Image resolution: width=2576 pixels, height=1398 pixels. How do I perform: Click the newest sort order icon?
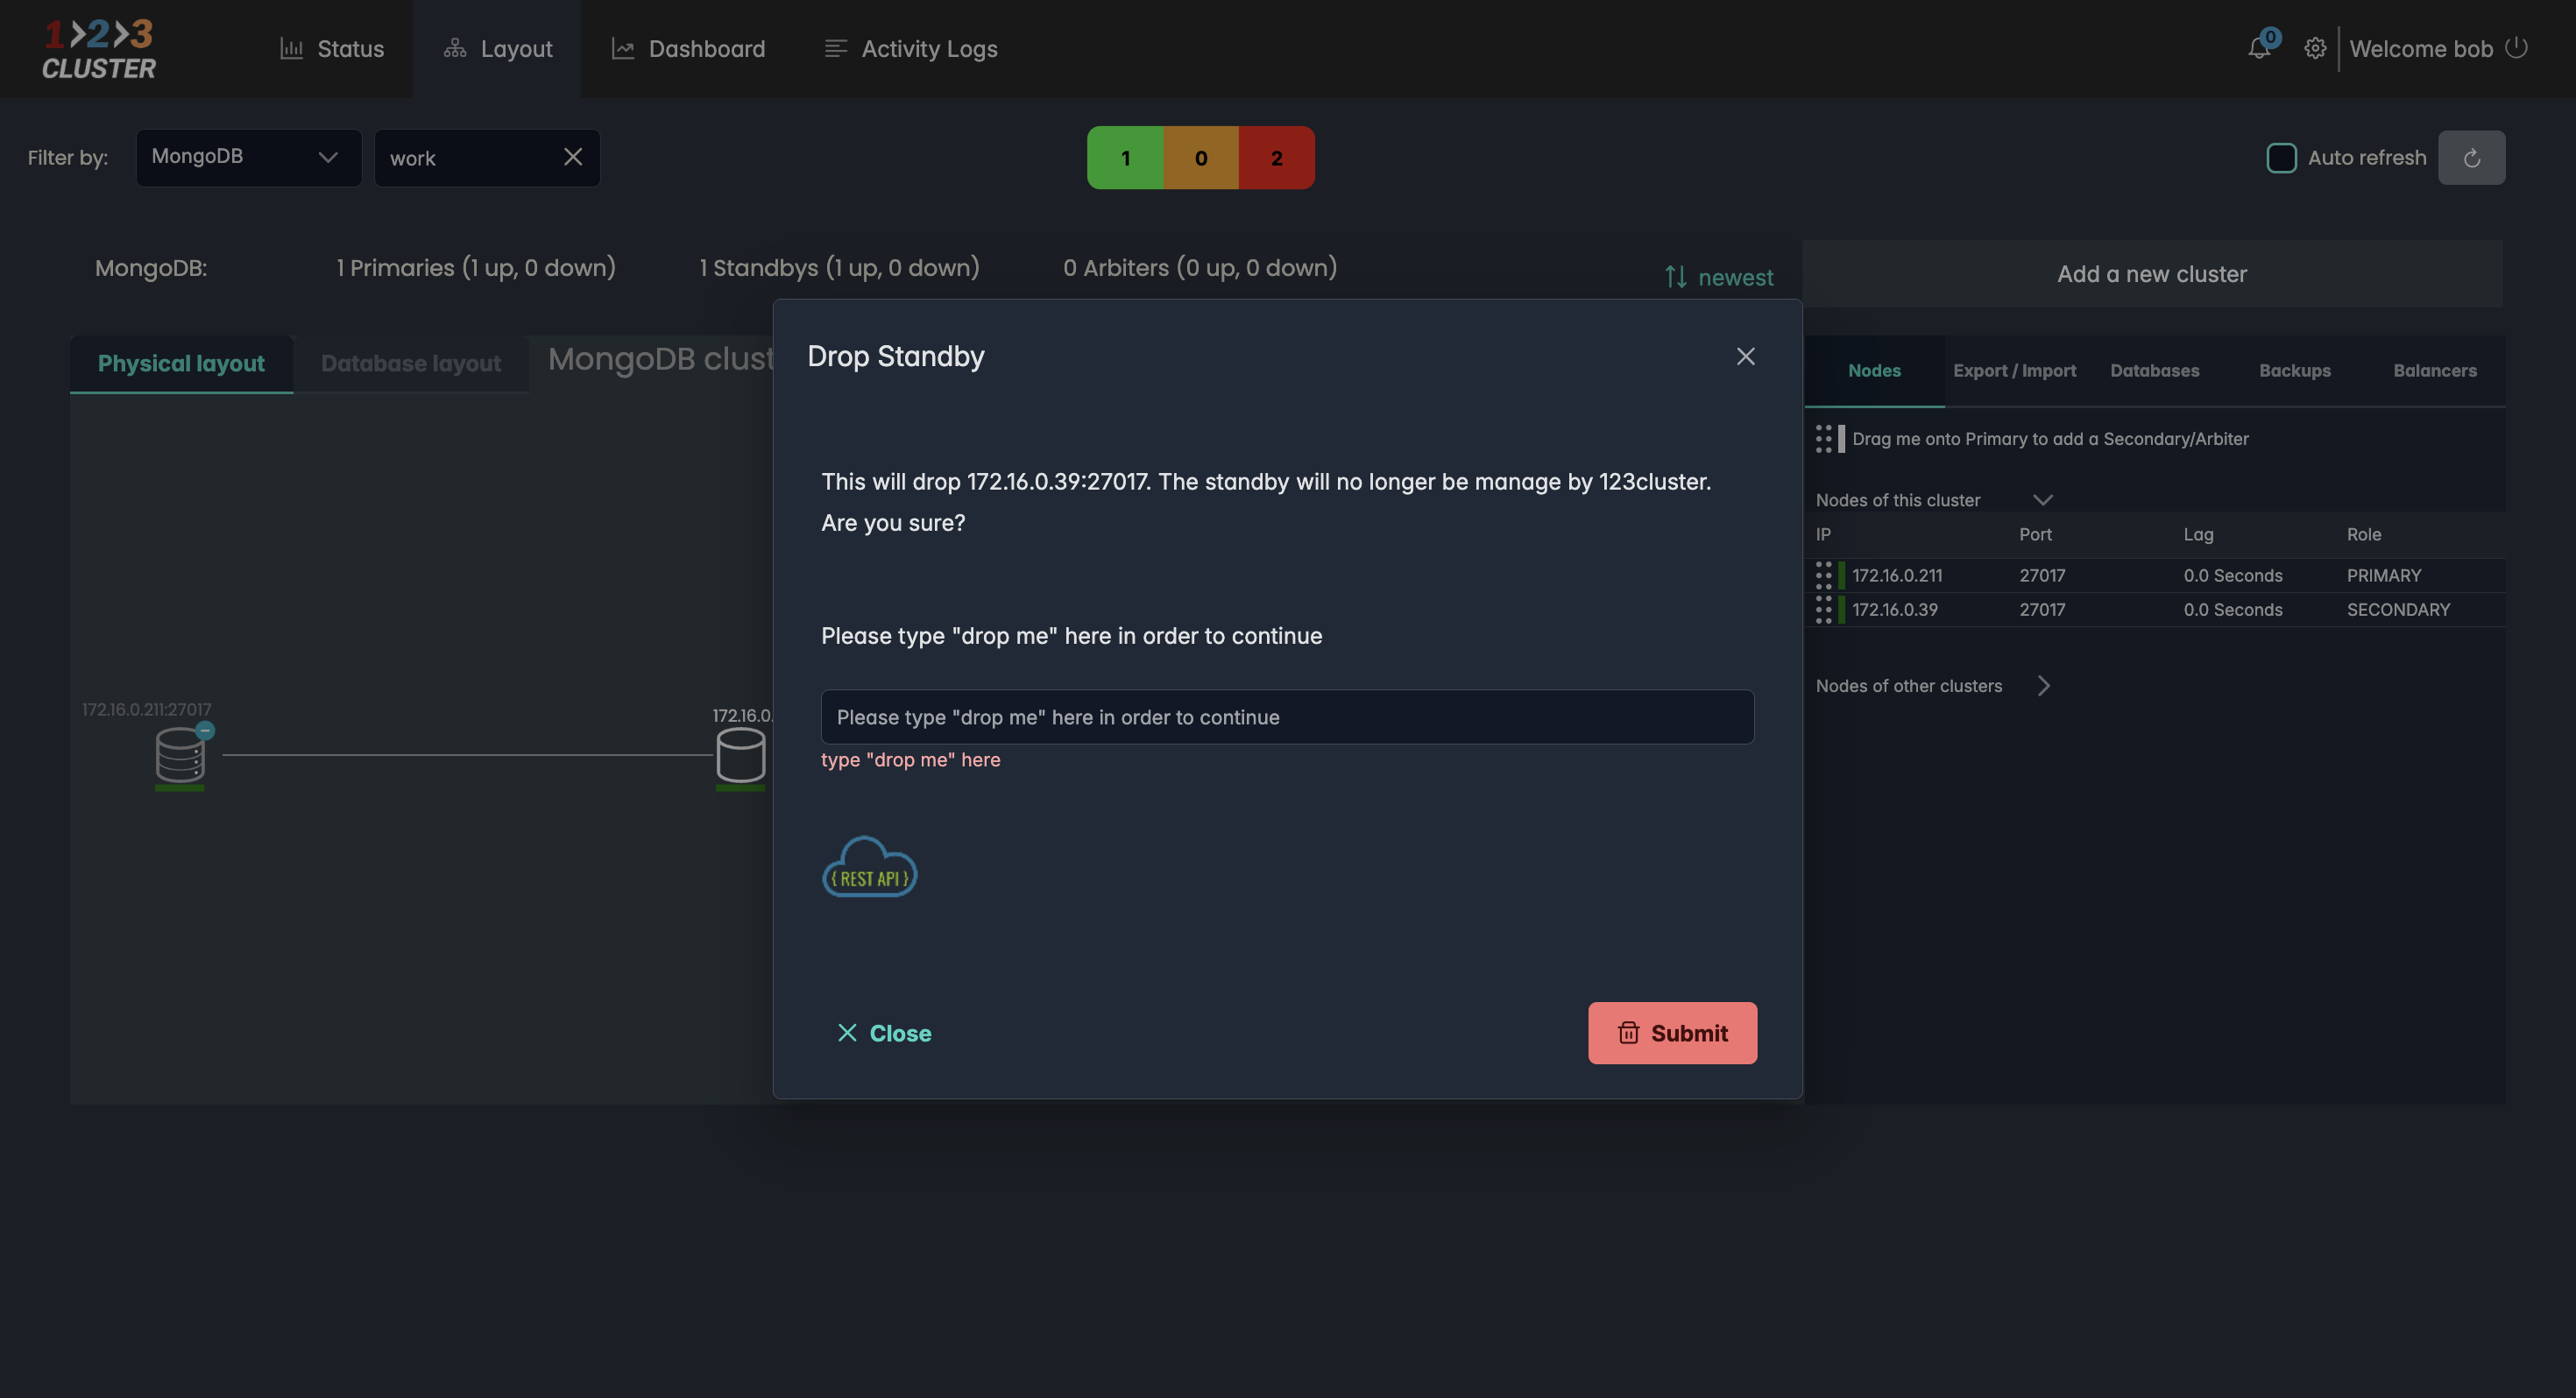[1676, 277]
